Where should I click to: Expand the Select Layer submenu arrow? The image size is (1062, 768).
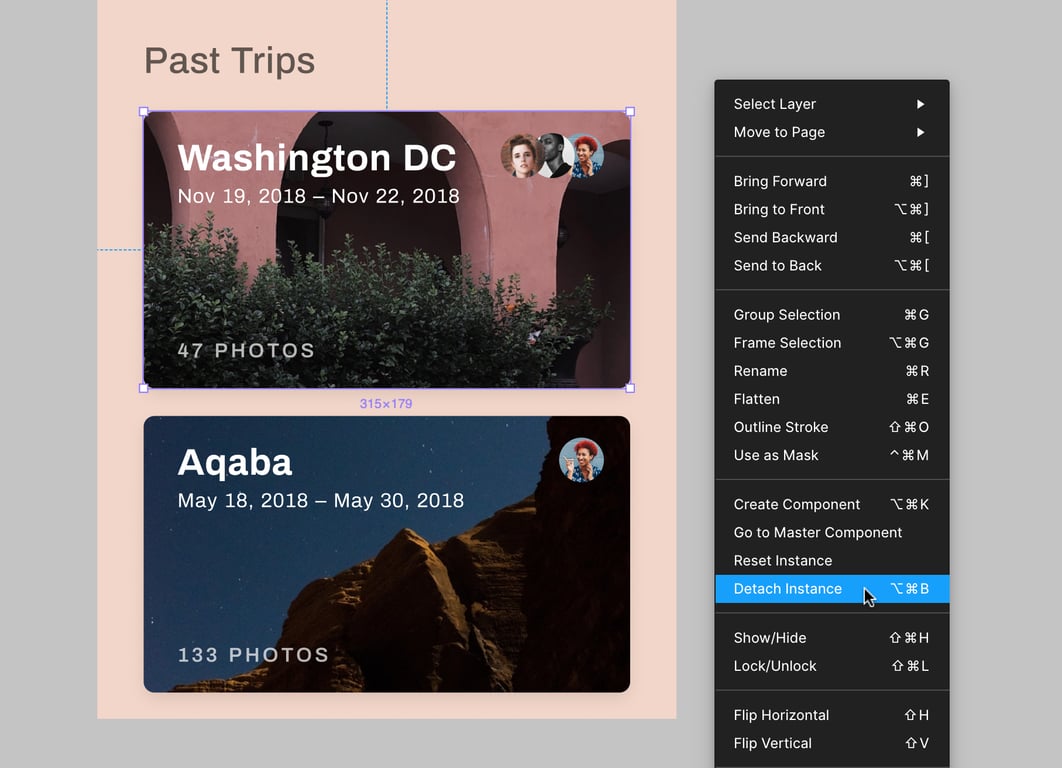coord(920,104)
